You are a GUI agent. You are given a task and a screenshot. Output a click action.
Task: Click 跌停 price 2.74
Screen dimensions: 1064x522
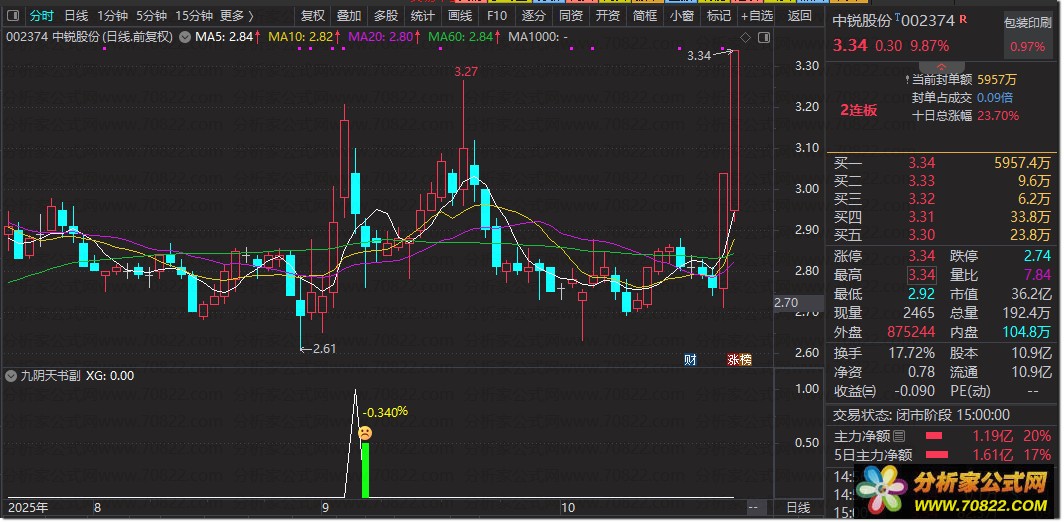click(1038, 257)
